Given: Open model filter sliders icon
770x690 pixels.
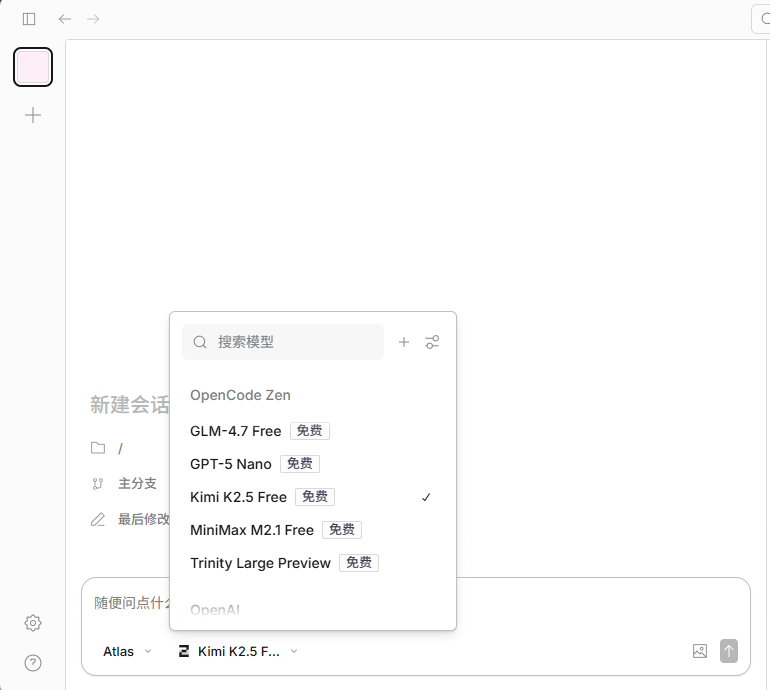Looking at the screenshot, I should [x=432, y=342].
